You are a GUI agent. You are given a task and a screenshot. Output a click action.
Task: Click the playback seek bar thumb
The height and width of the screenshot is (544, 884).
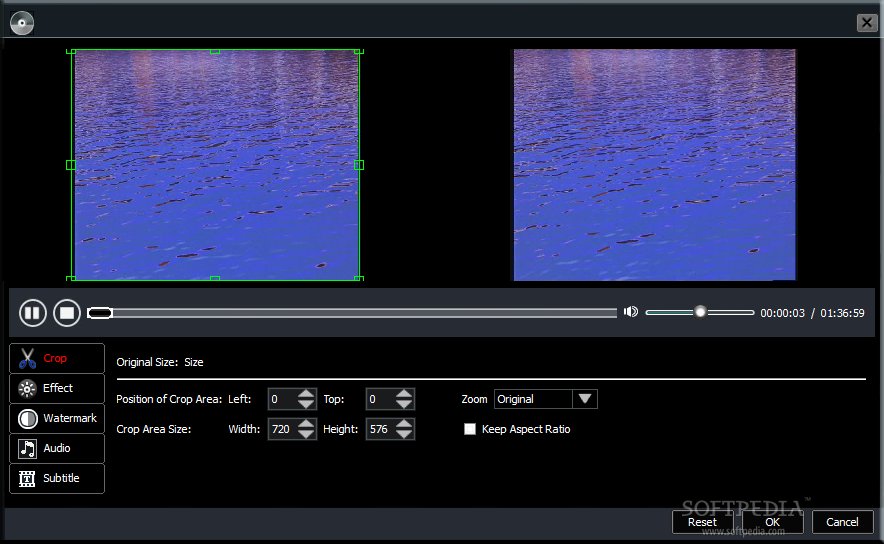click(x=100, y=313)
